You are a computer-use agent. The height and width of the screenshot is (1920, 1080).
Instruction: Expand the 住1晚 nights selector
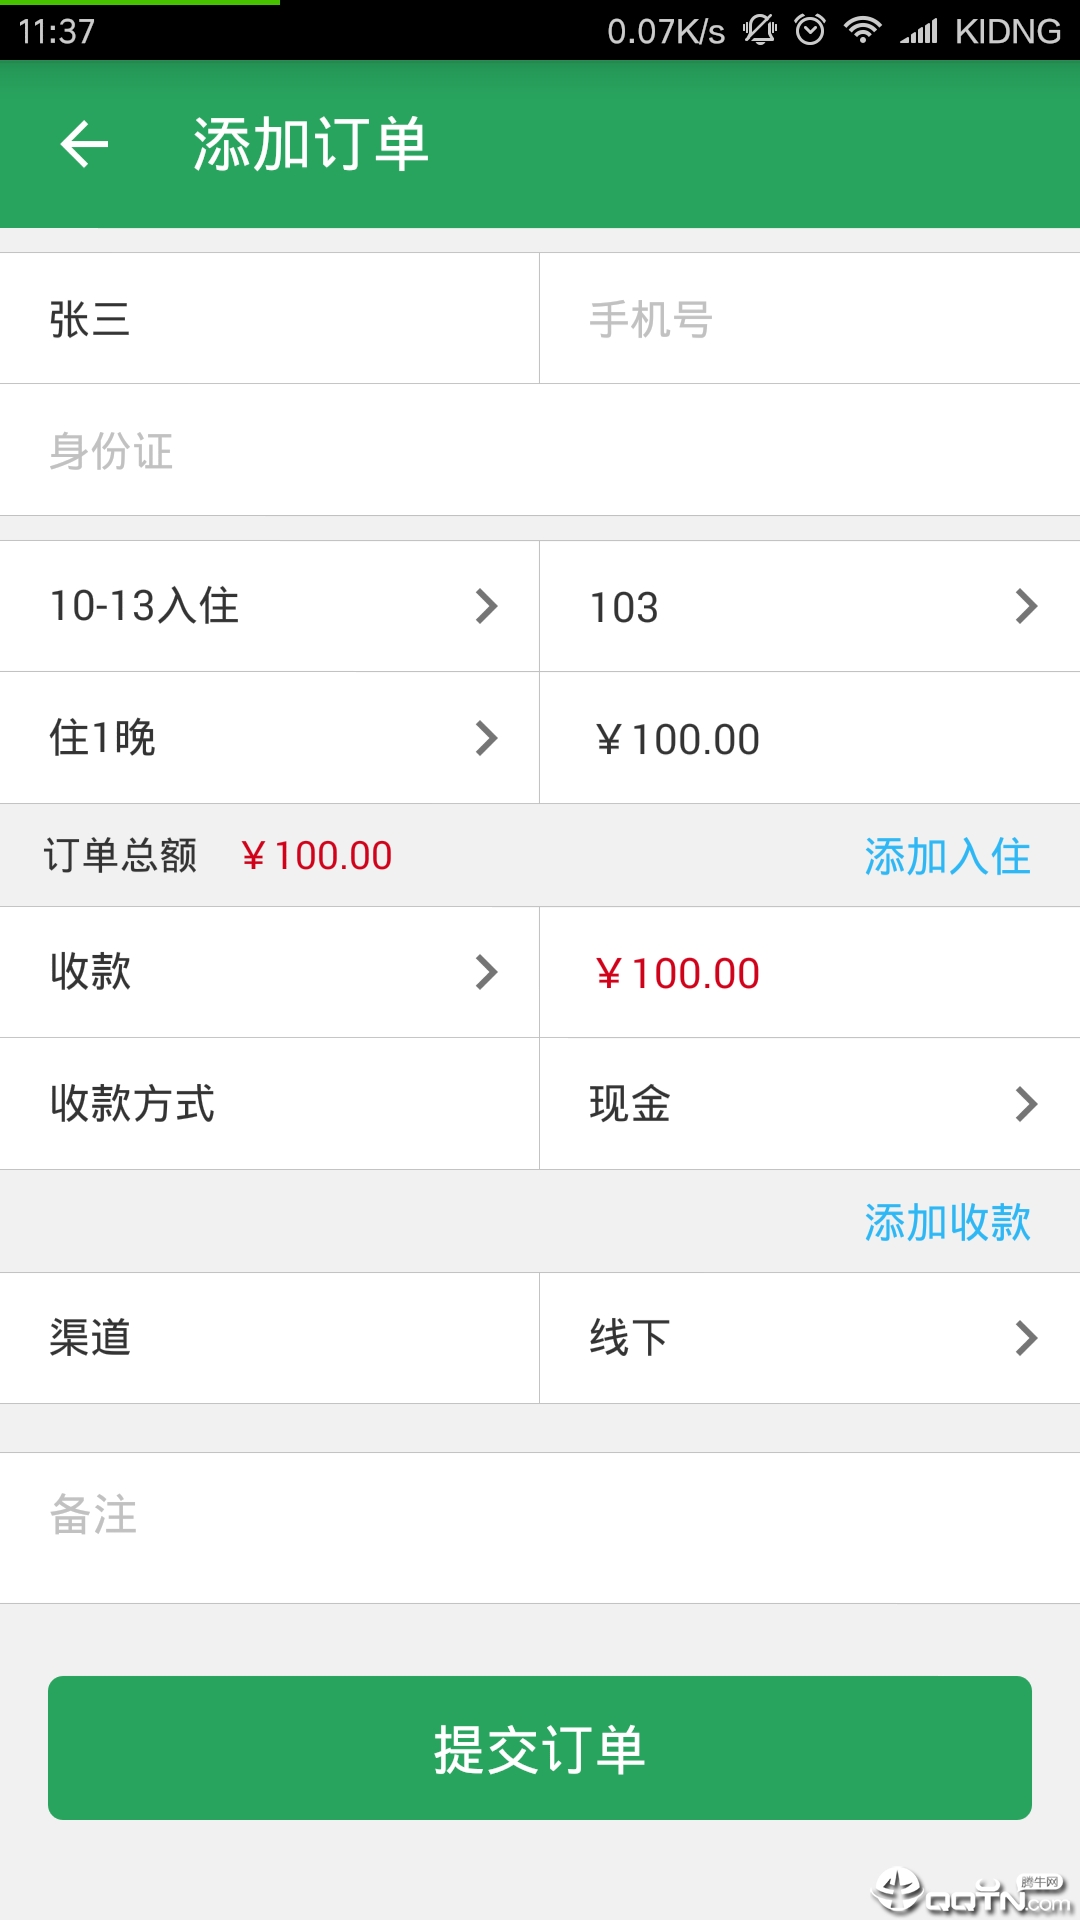click(270, 738)
